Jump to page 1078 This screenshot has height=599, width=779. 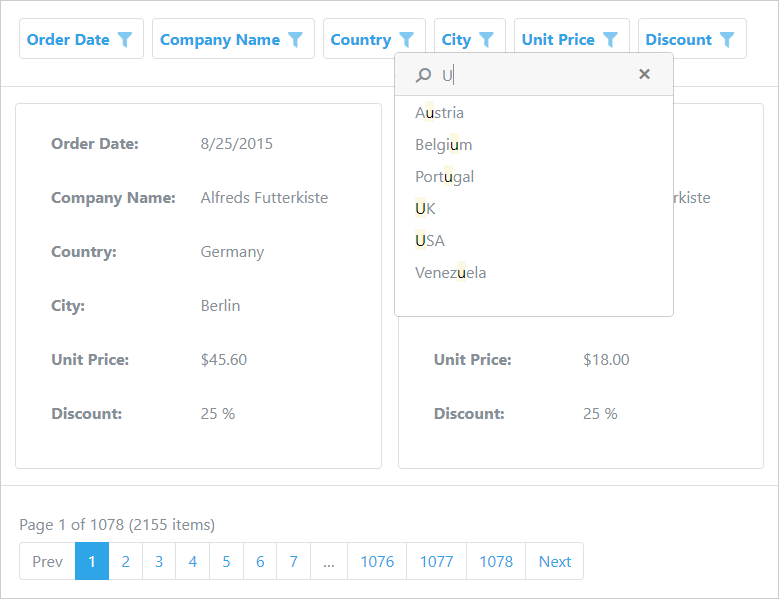tap(495, 561)
